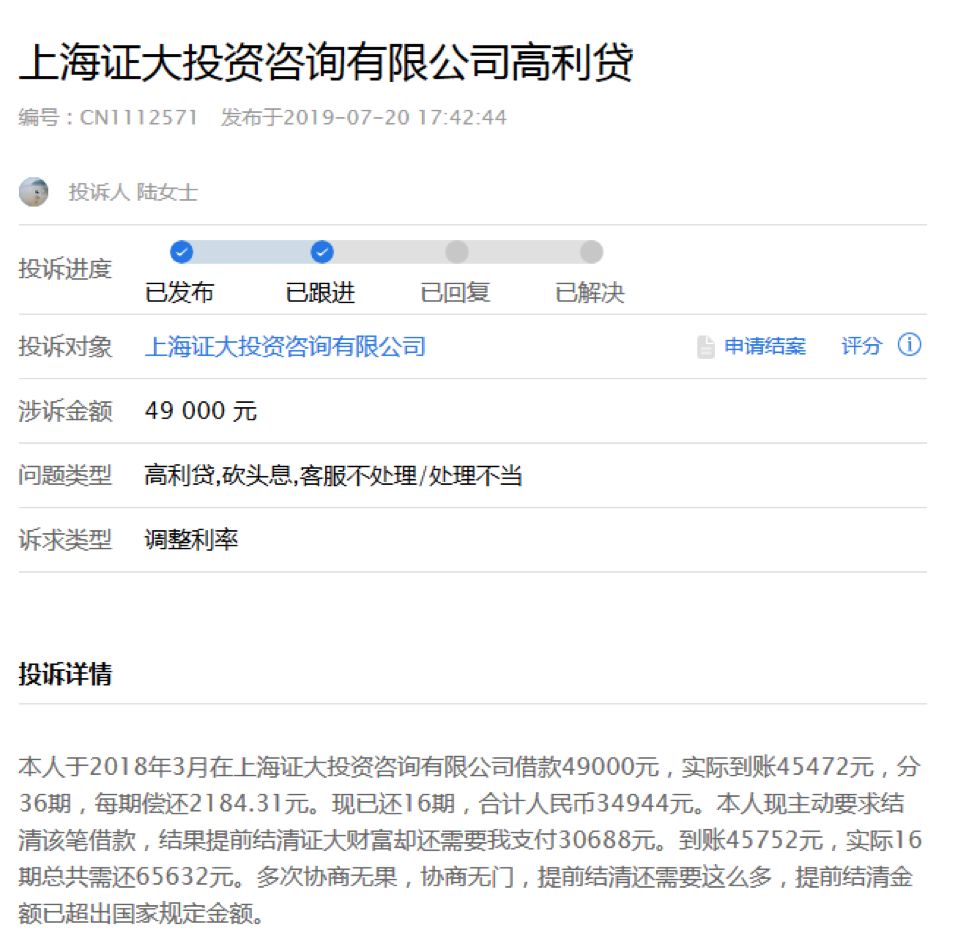Click the 已回复 progress dot
This screenshot has height=933, width=977.
pos(457,252)
